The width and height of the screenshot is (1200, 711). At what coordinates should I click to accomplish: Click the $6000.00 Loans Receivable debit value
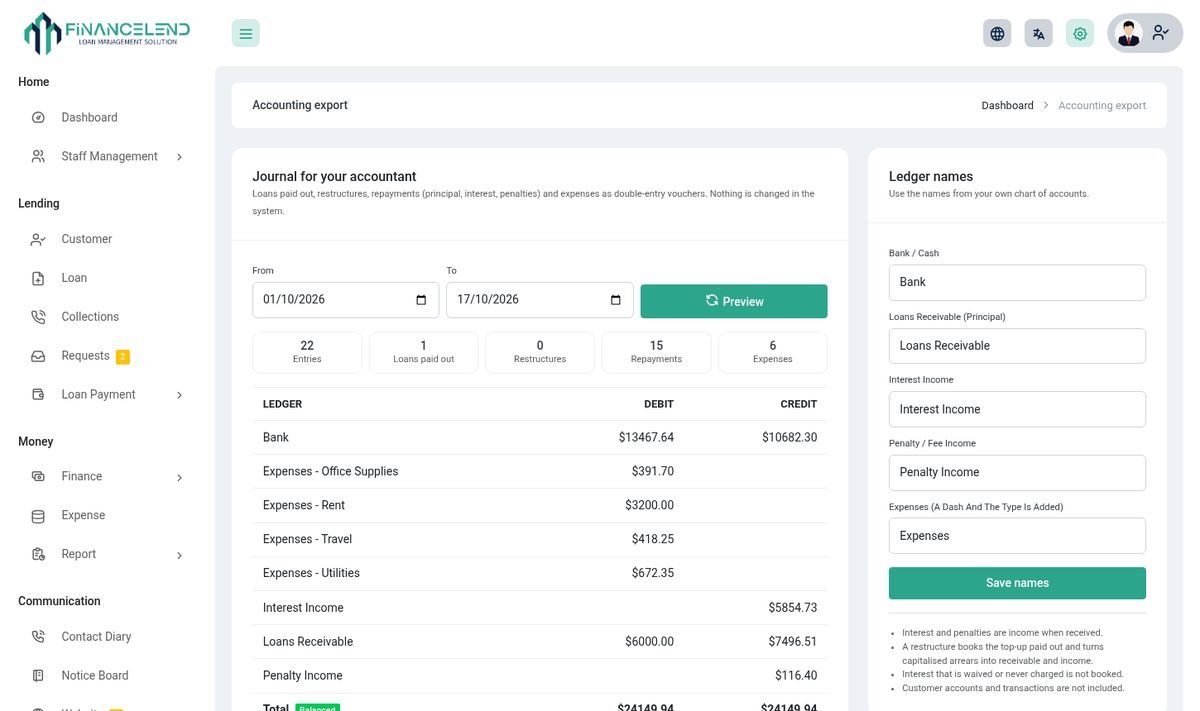650,641
